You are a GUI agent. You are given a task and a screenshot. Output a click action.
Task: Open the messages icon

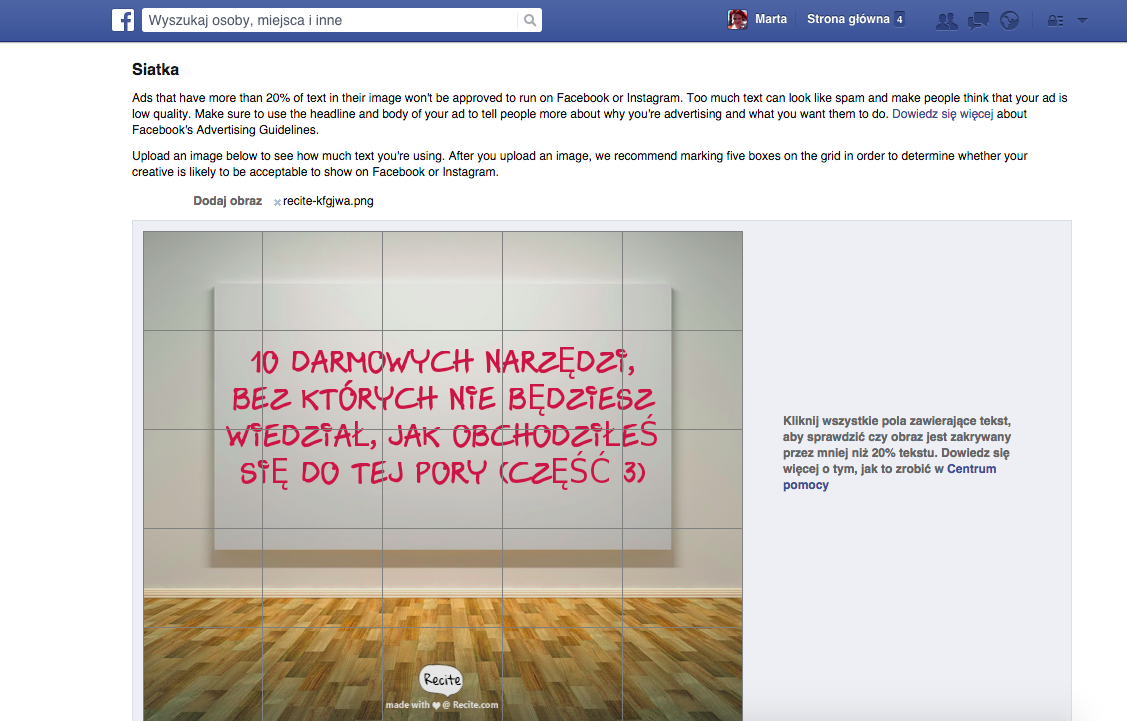[x=978, y=20]
